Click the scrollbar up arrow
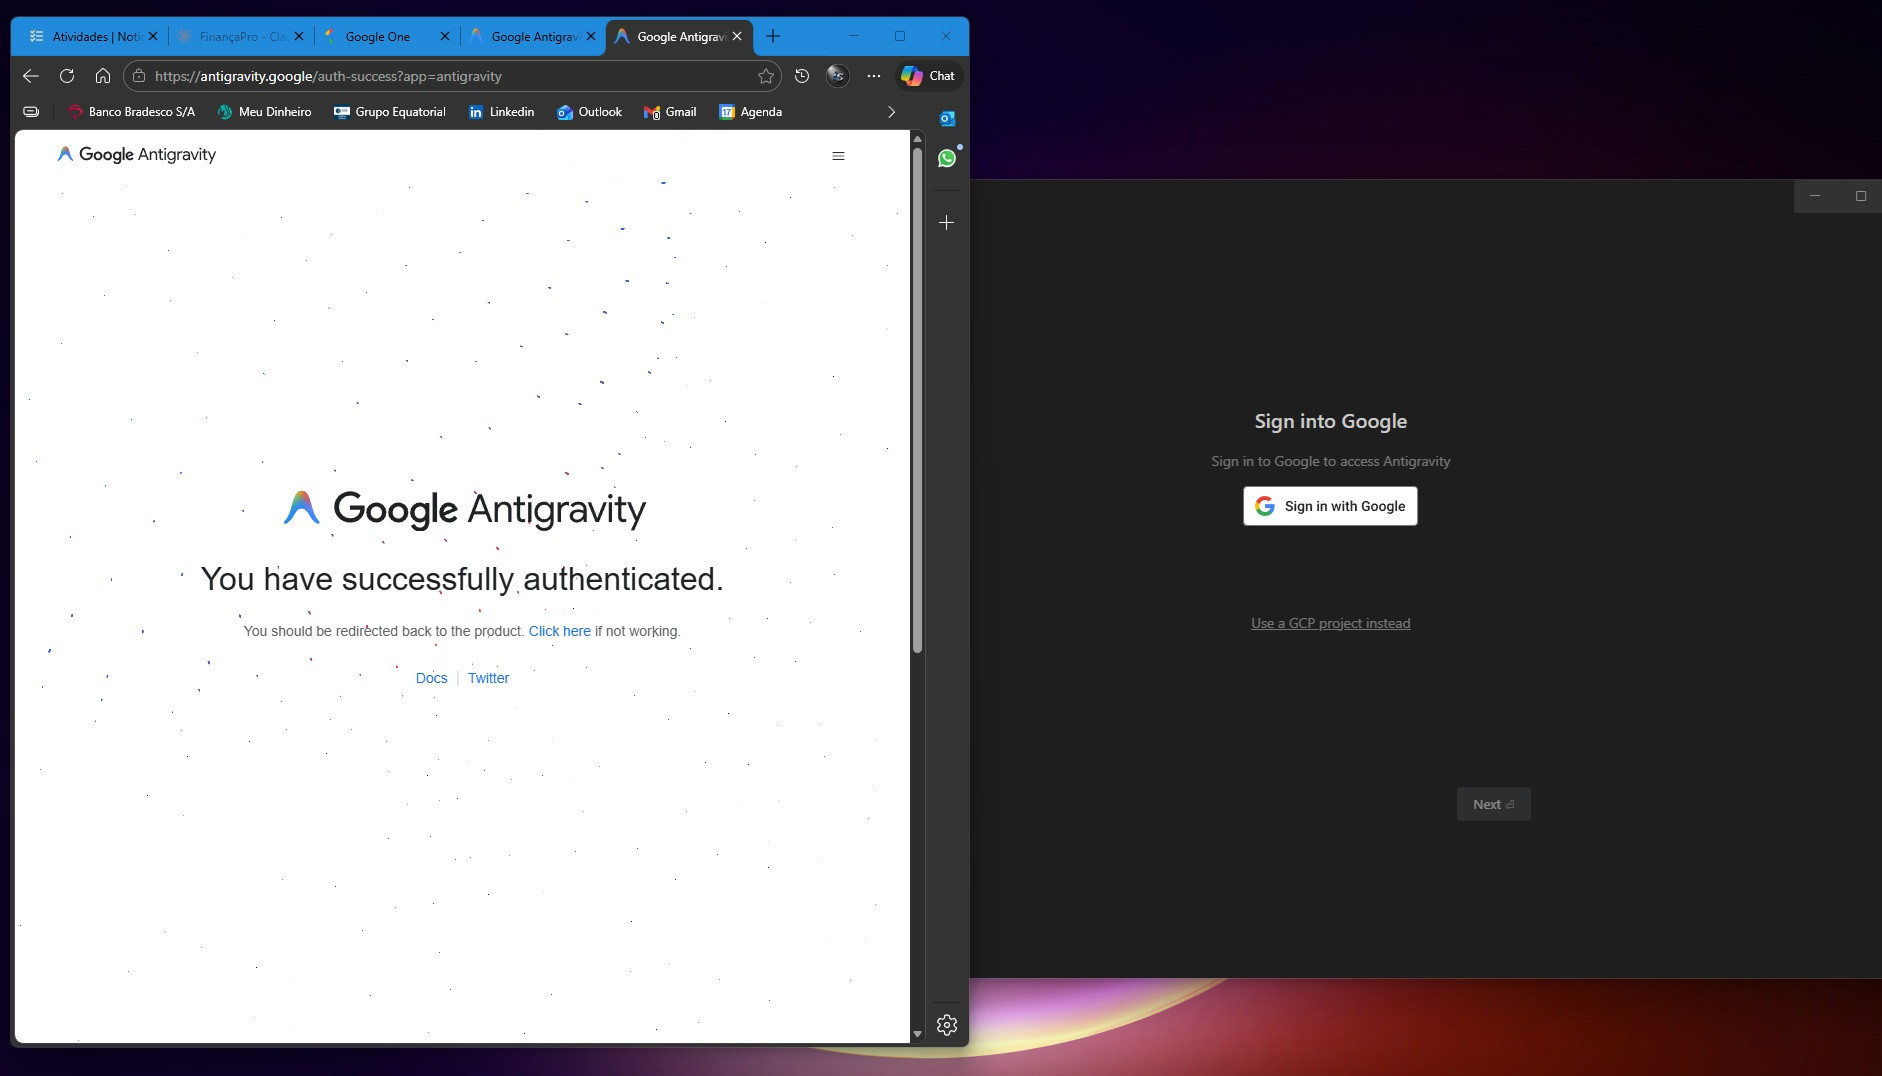Image resolution: width=1882 pixels, height=1076 pixels. pyautogui.click(x=917, y=138)
